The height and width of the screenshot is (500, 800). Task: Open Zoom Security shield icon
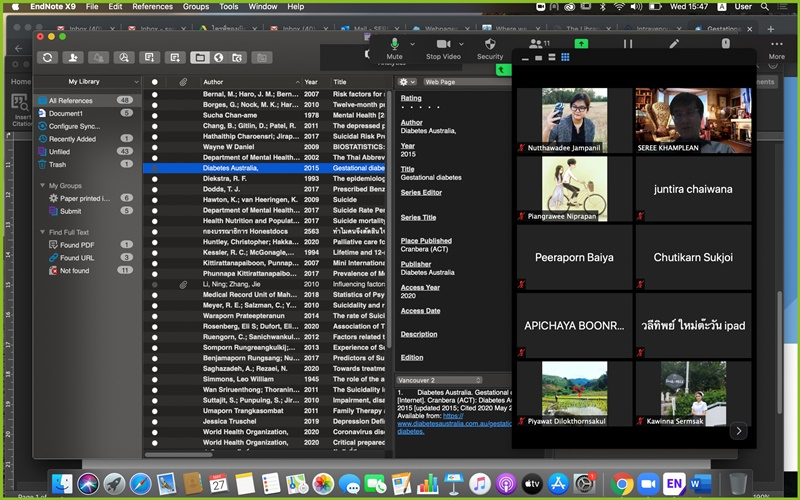tap(490, 47)
